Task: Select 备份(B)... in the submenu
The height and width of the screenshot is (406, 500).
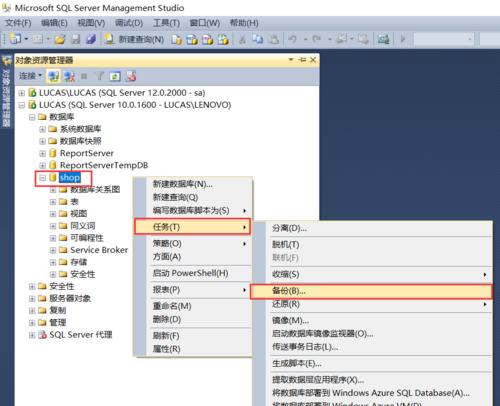Action: (x=371, y=291)
